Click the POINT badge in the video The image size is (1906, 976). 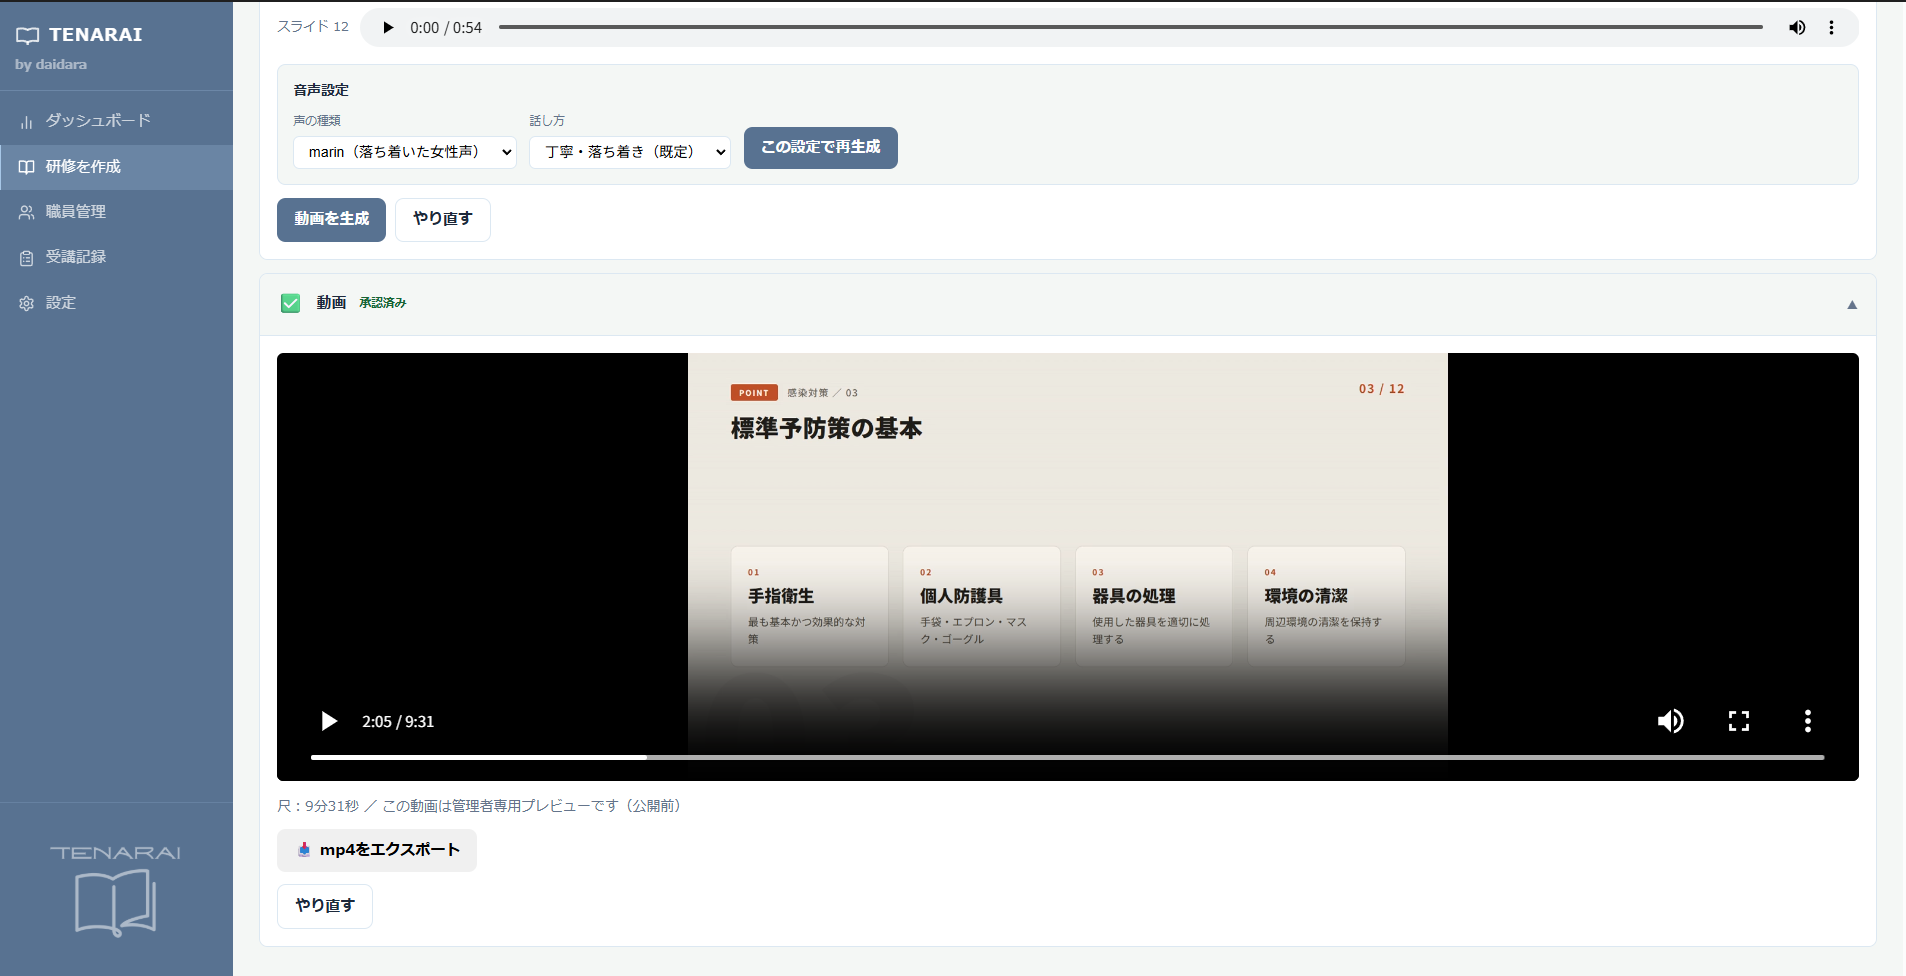(x=754, y=393)
